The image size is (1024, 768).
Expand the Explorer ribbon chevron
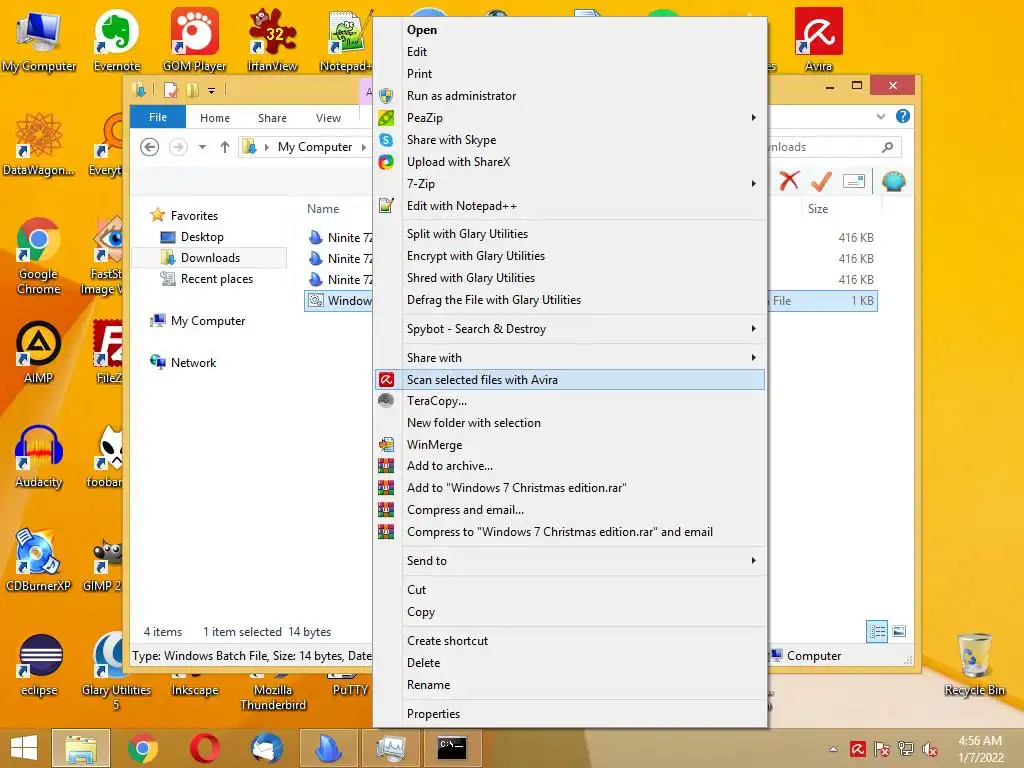click(x=880, y=116)
